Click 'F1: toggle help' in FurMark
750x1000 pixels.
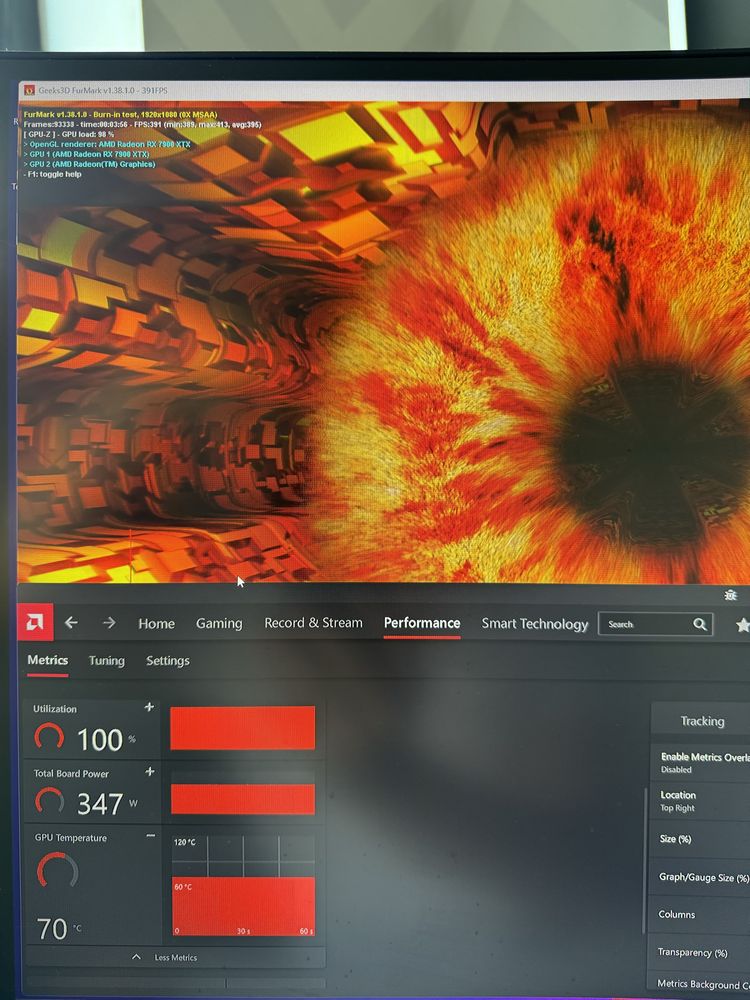point(53,174)
